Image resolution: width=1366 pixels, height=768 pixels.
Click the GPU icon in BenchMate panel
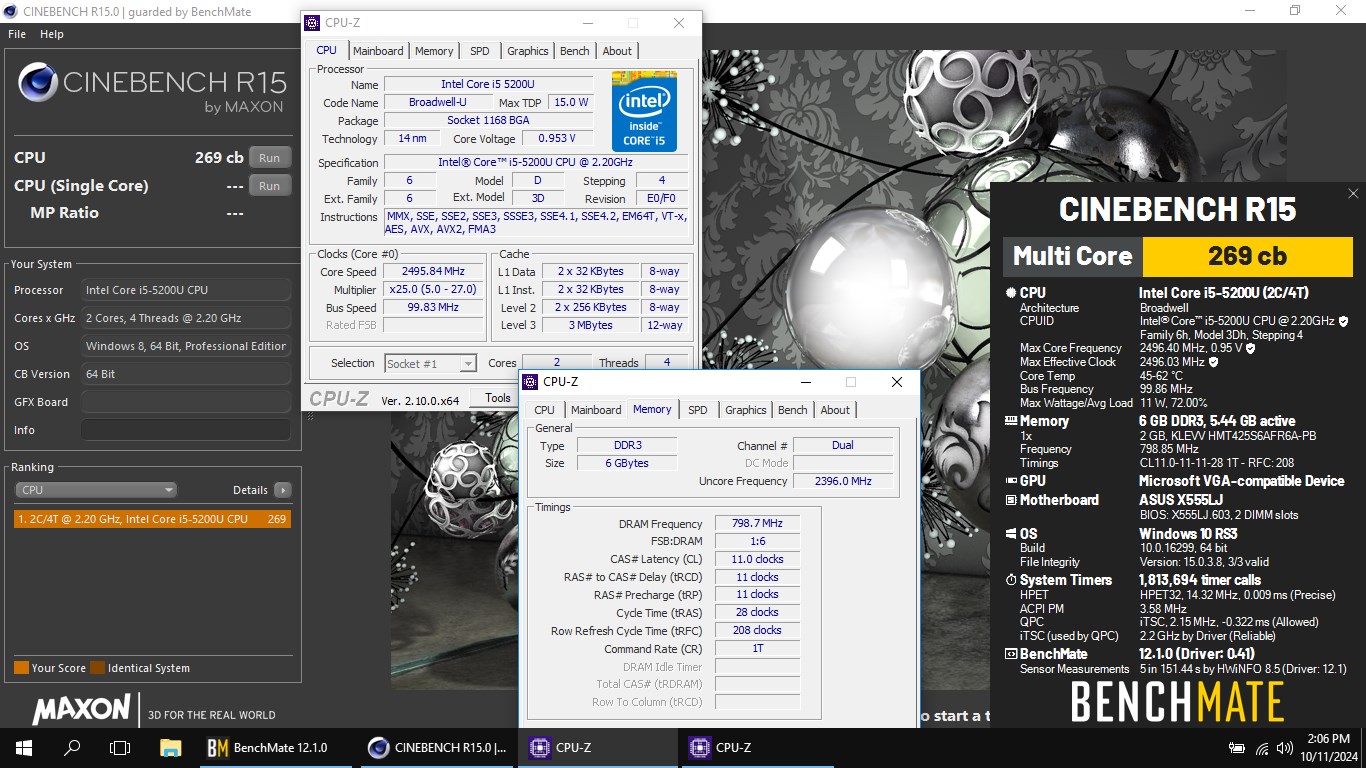click(1011, 481)
